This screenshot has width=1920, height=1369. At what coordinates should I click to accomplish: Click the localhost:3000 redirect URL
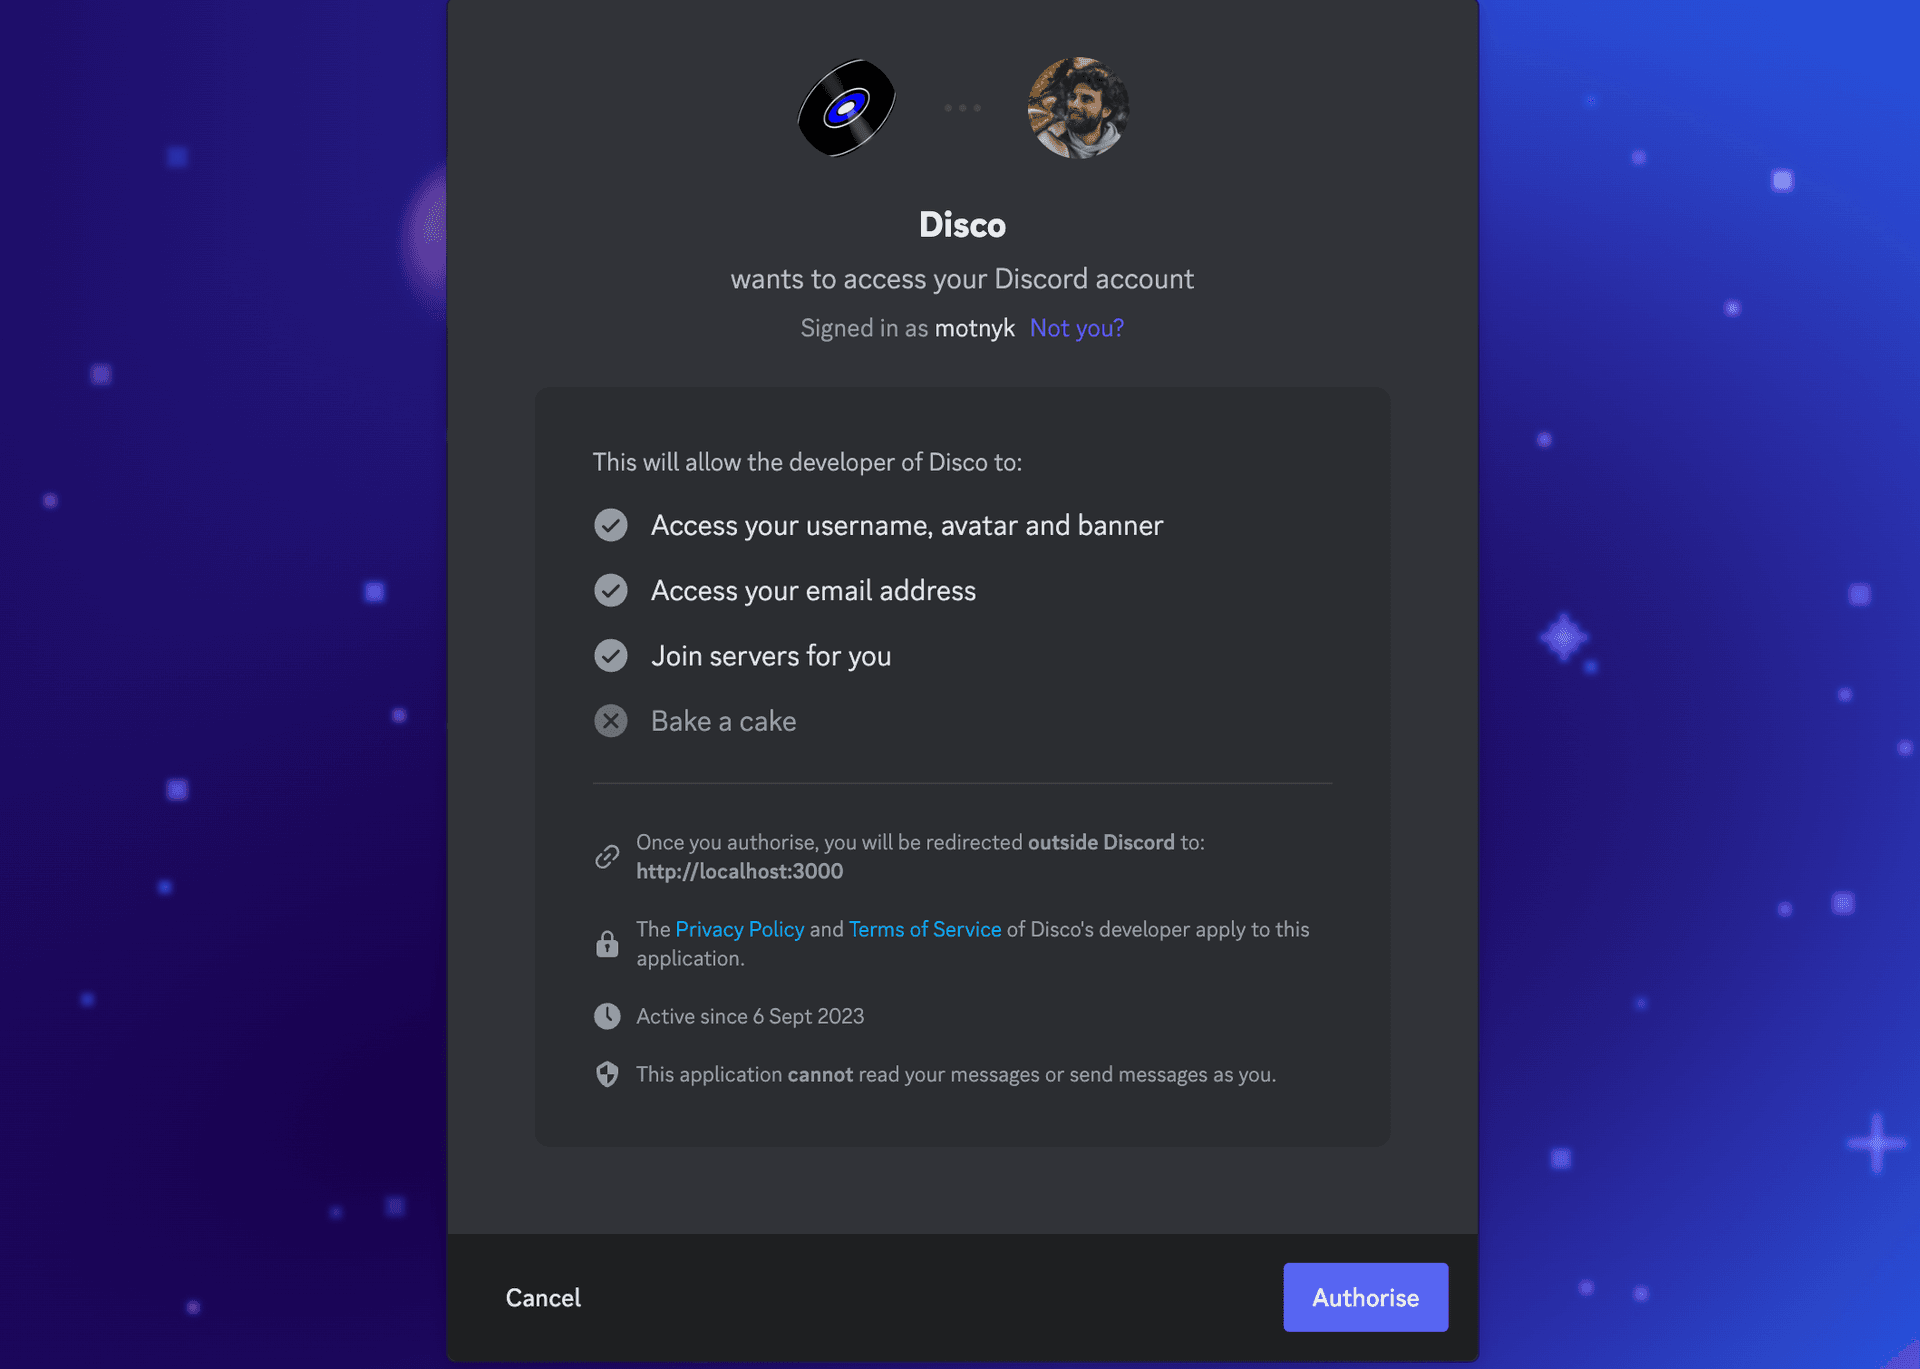739,871
